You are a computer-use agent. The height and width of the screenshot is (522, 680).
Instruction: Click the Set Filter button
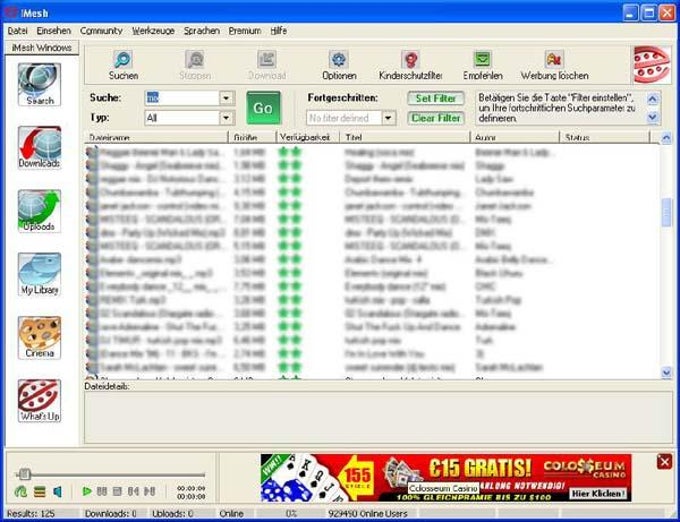pyautogui.click(x=436, y=98)
